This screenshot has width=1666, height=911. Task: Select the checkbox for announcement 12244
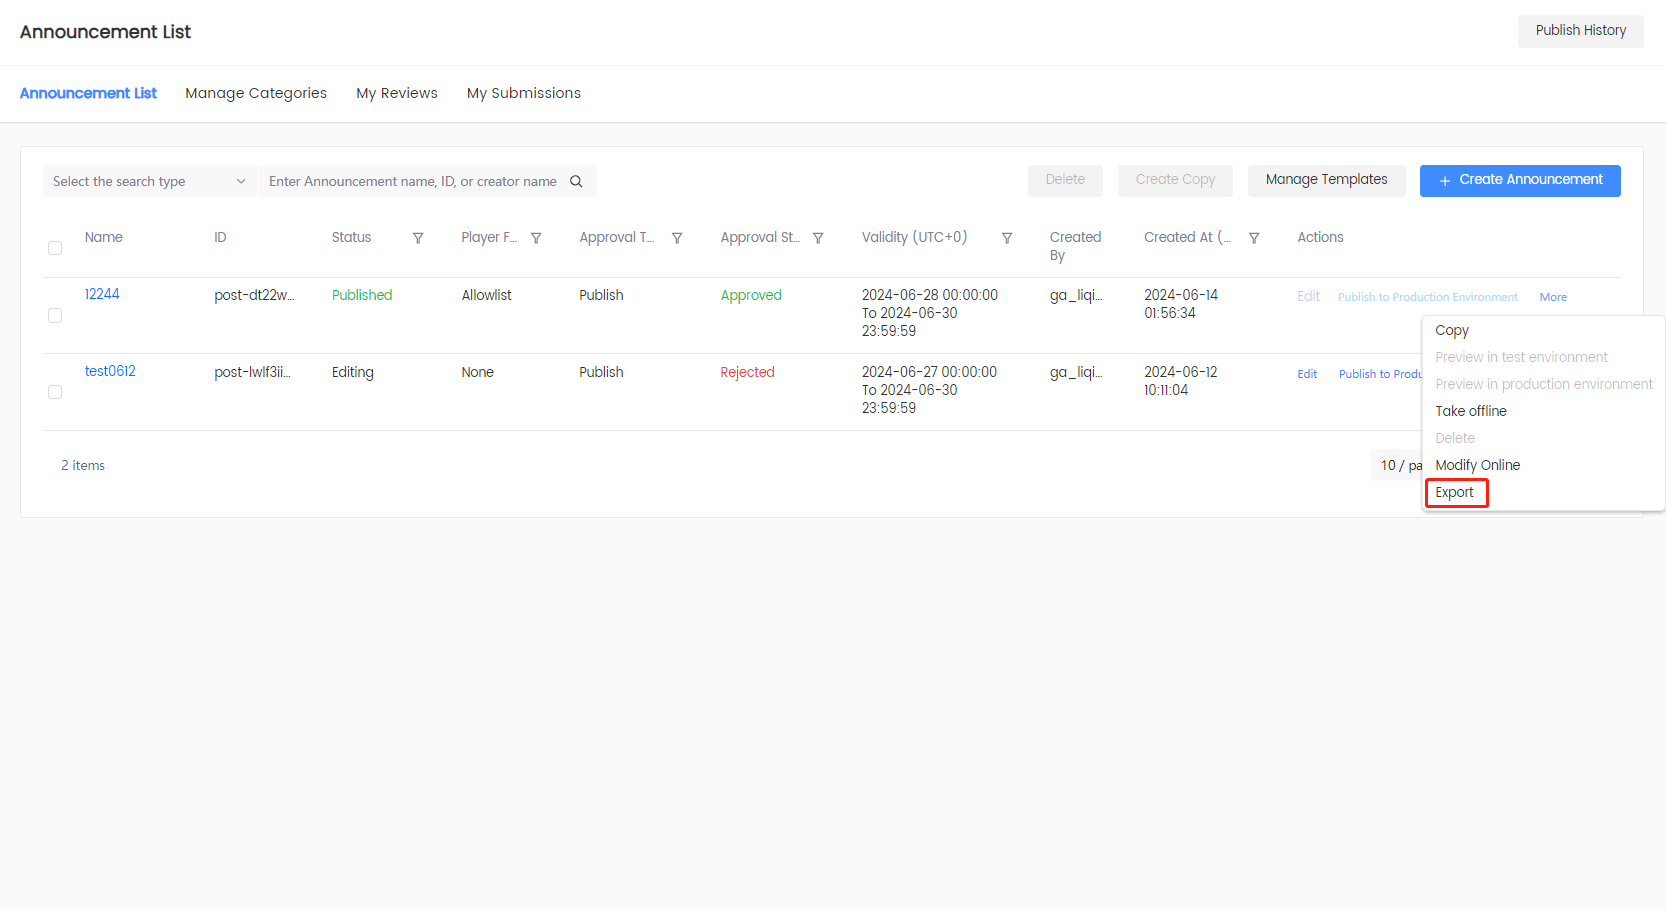[55, 315]
